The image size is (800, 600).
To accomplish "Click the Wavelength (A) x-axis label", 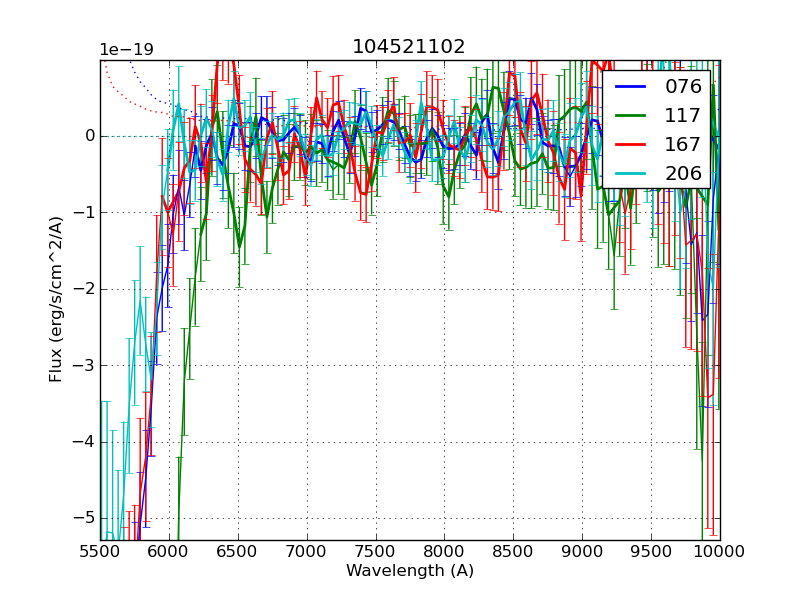I will pyautogui.click(x=410, y=571).
